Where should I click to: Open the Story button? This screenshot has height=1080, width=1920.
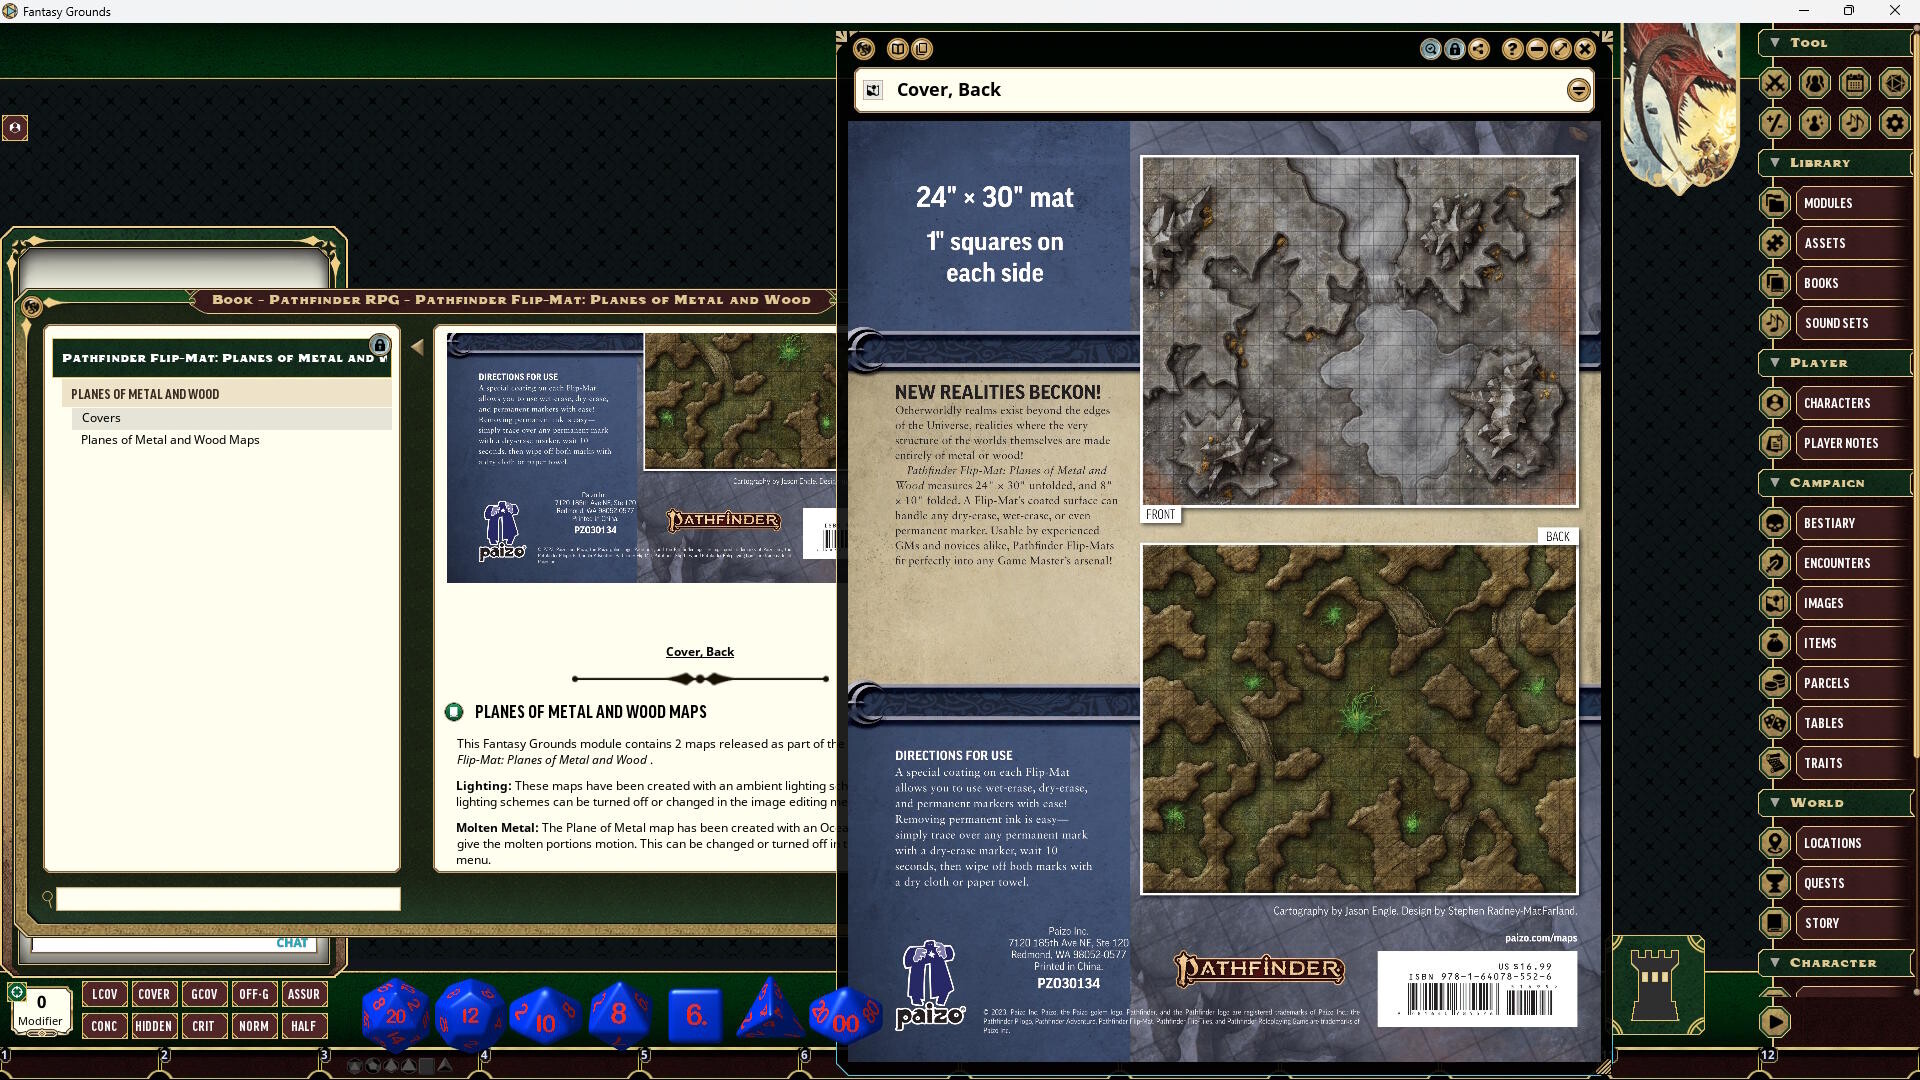[1855, 923]
